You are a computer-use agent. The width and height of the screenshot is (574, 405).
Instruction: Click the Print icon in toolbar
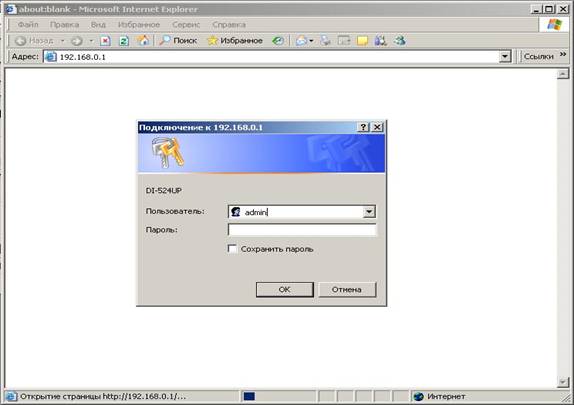click(325, 41)
